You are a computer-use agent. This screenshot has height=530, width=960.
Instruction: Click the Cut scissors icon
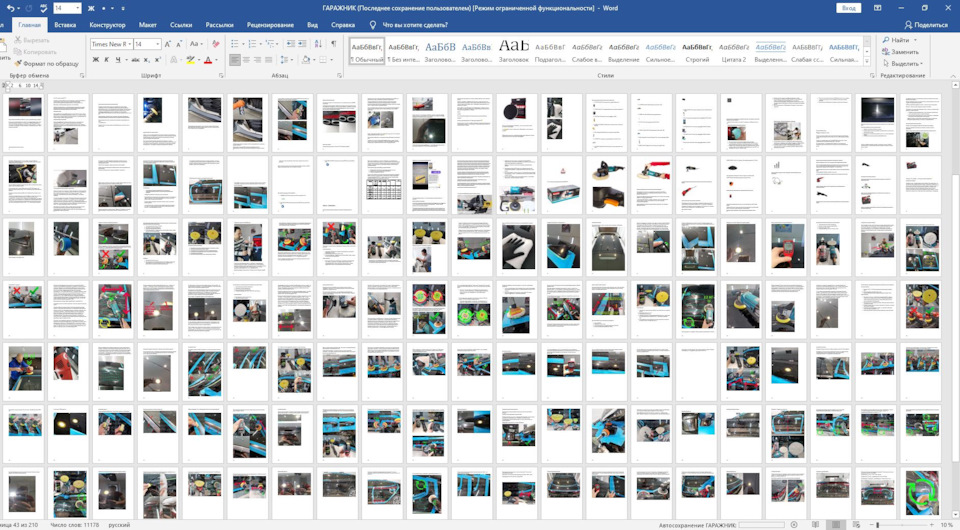click(18, 40)
